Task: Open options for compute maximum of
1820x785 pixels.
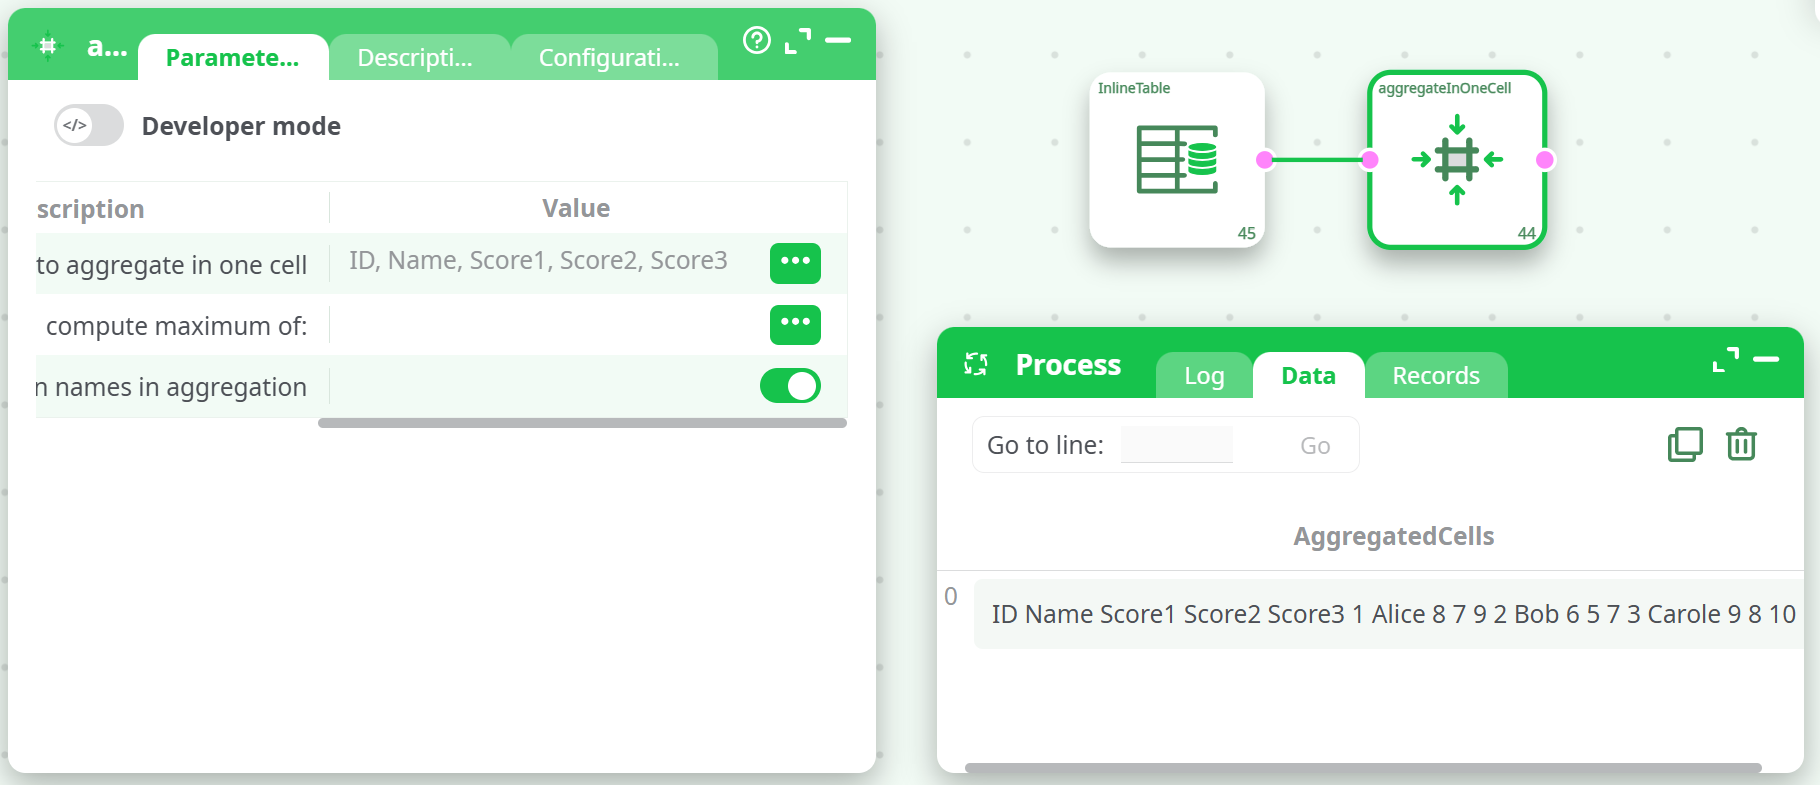Action: 795,324
